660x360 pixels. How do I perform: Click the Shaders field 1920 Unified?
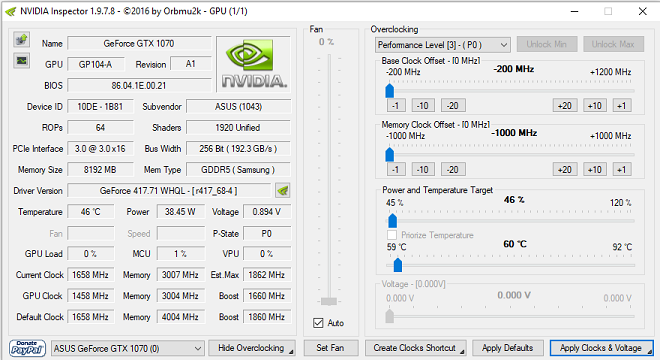[239, 128]
